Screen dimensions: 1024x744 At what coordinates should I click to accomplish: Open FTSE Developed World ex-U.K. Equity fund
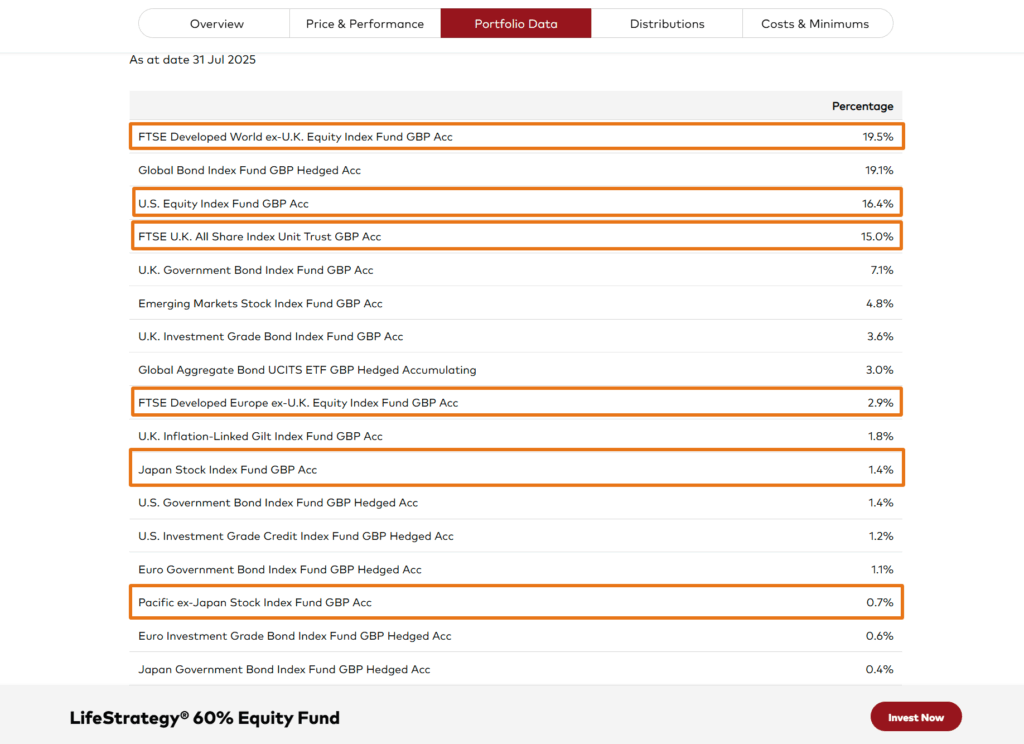[x=516, y=137]
